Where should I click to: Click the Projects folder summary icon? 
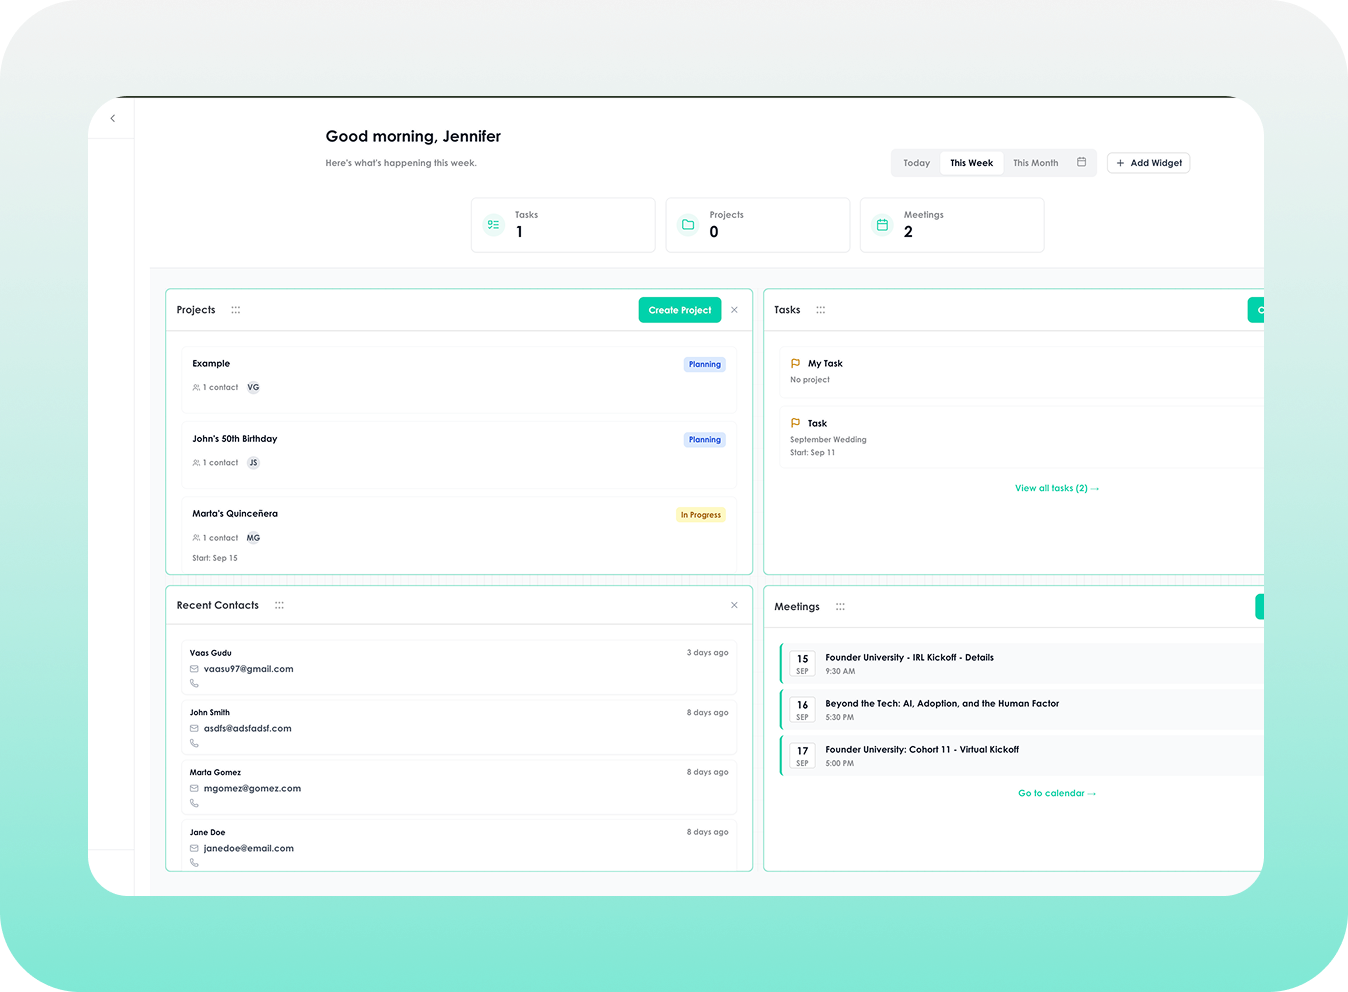[688, 225]
